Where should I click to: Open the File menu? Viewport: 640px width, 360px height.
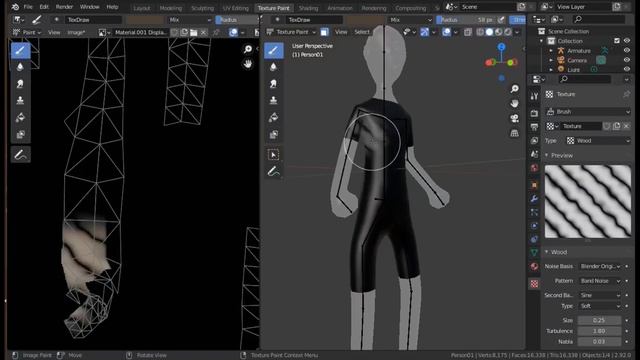click(x=28, y=7)
